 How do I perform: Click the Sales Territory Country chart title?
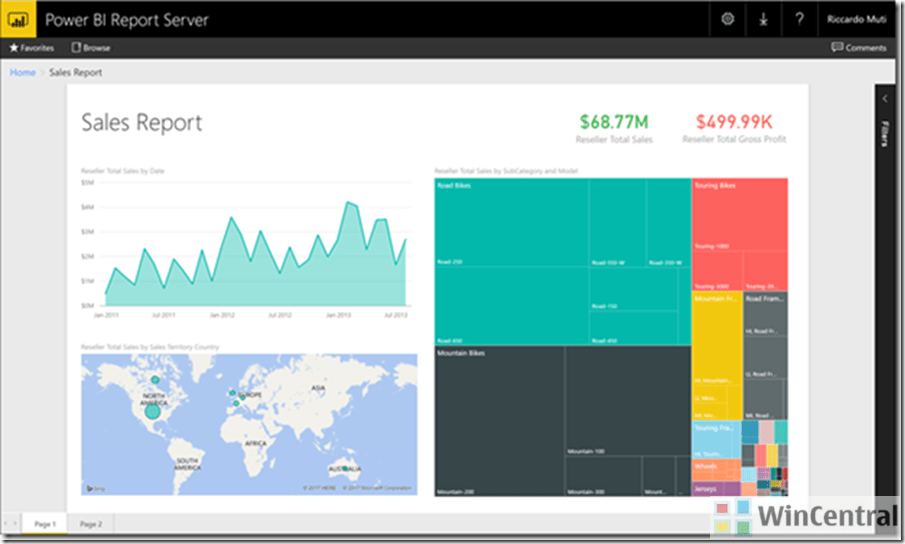tap(150, 347)
